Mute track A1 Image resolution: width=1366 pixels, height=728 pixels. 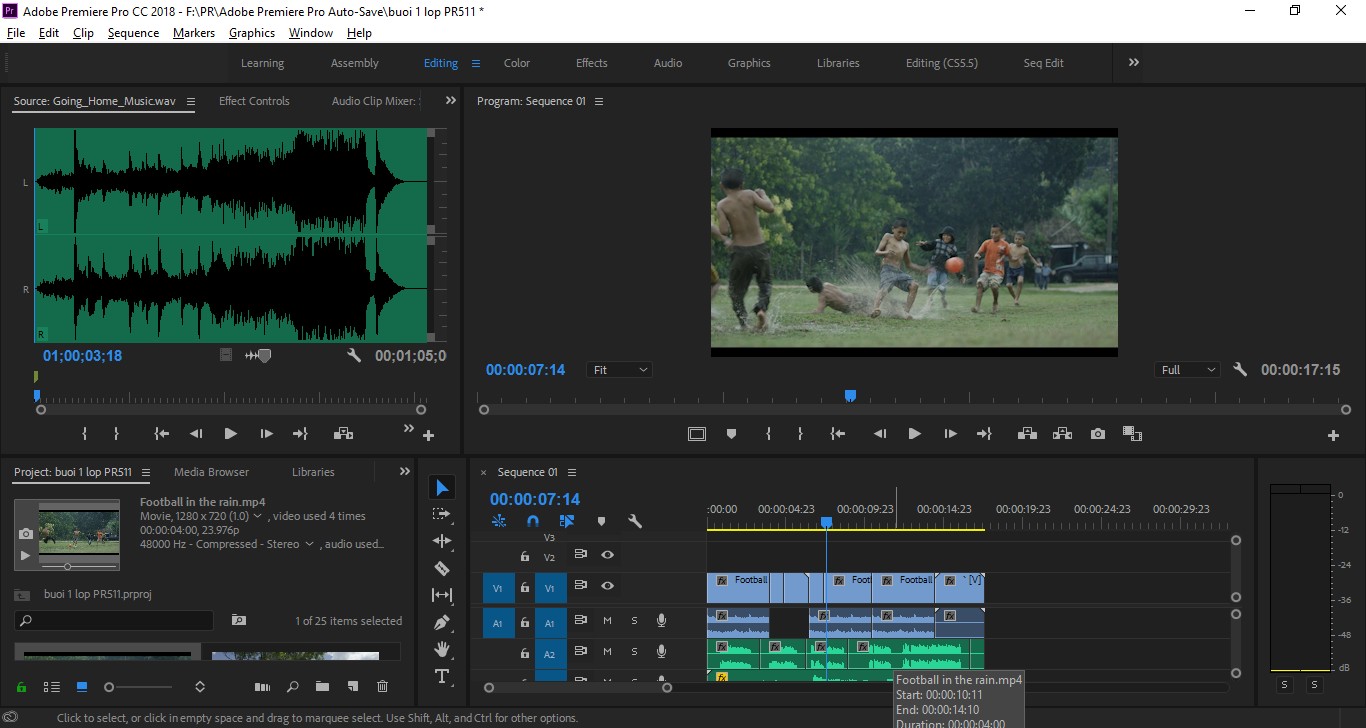pyautogui.click(x=607, y=621)
